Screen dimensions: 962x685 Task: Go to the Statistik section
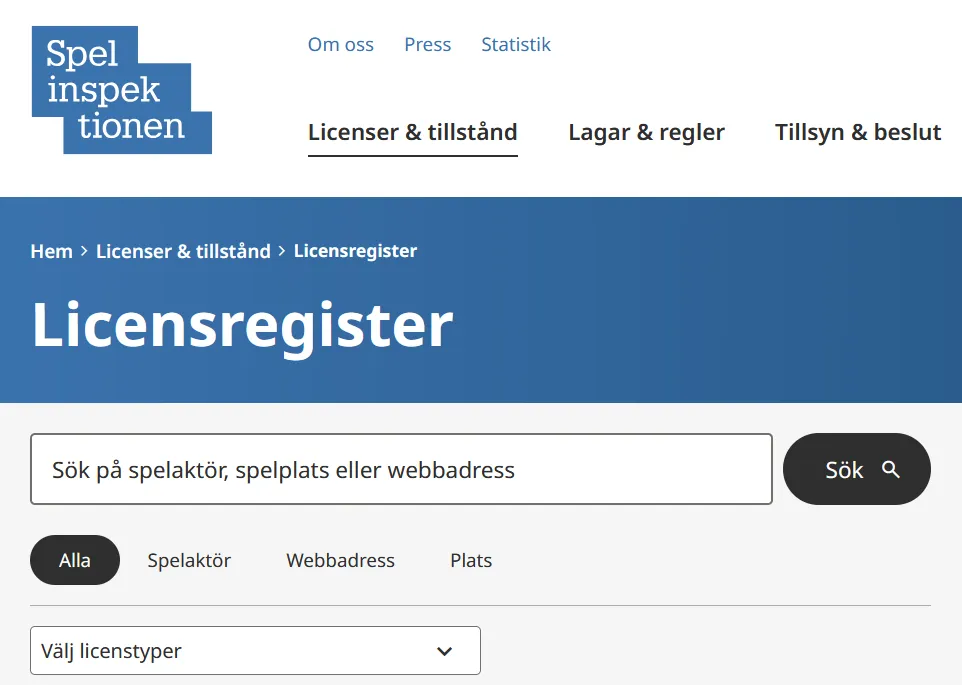(516, 44)
